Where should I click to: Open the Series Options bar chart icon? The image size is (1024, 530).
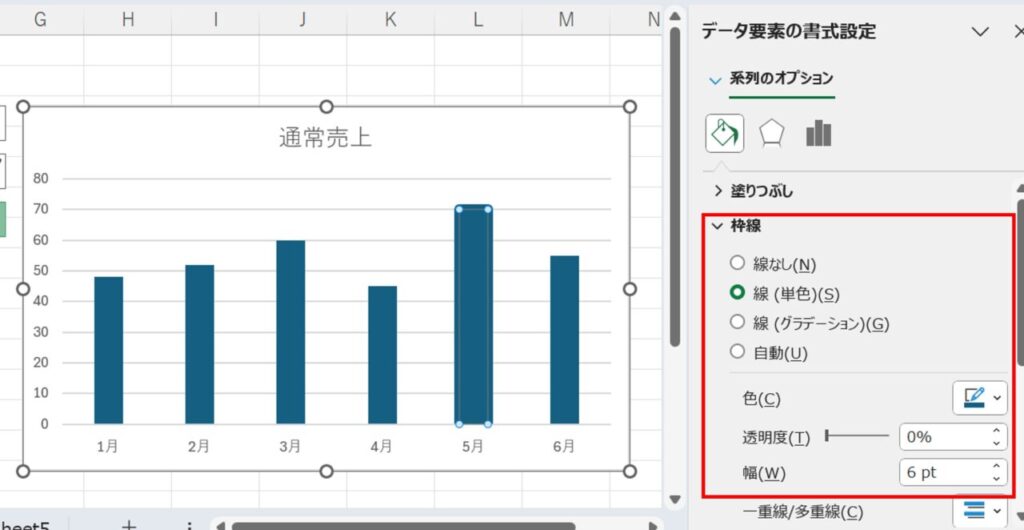[818, 133]
